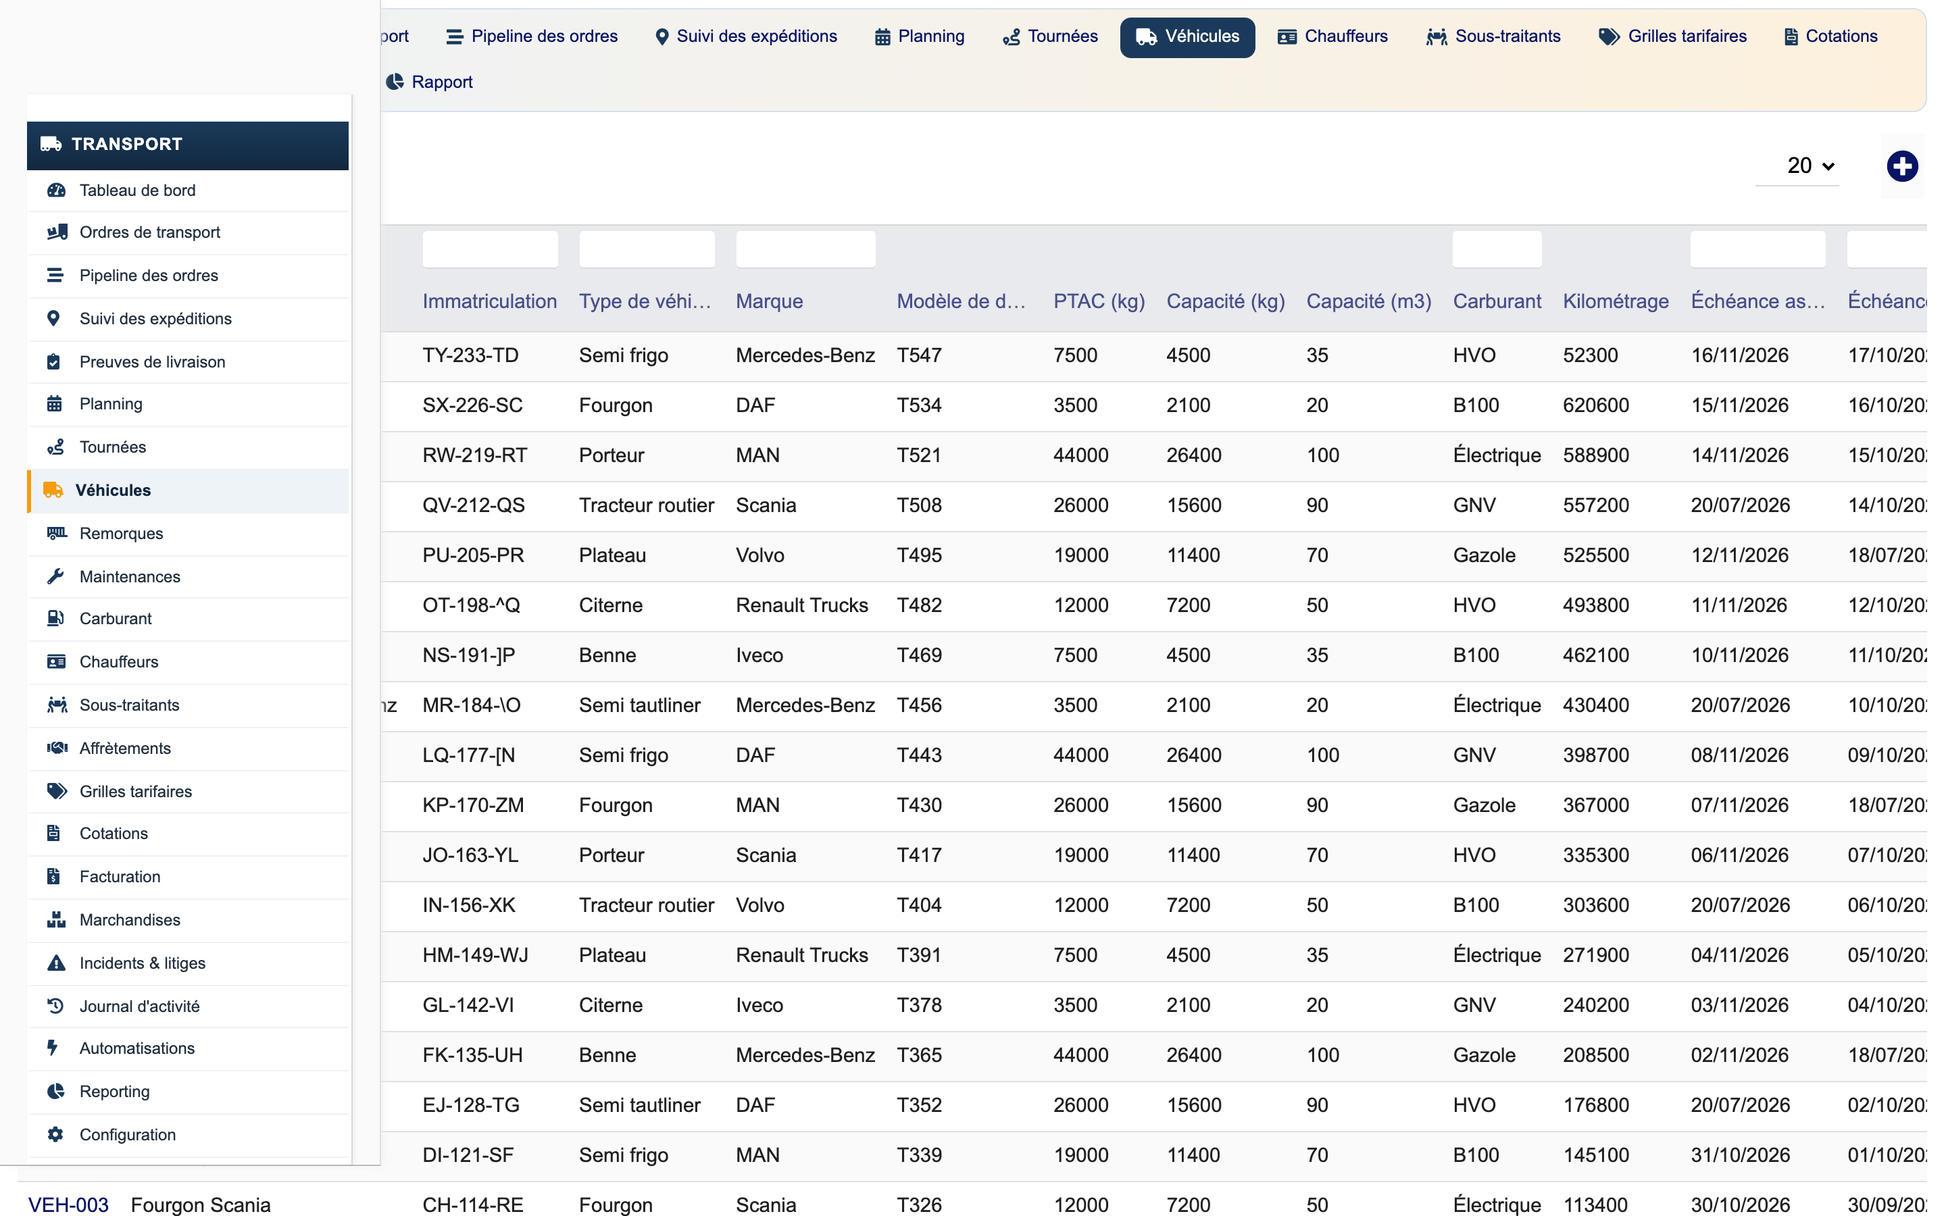Click the Journal d'activité history icon
Image resolution: width=1946 pixels, height=1216 pixels.
click(55, 1006)
